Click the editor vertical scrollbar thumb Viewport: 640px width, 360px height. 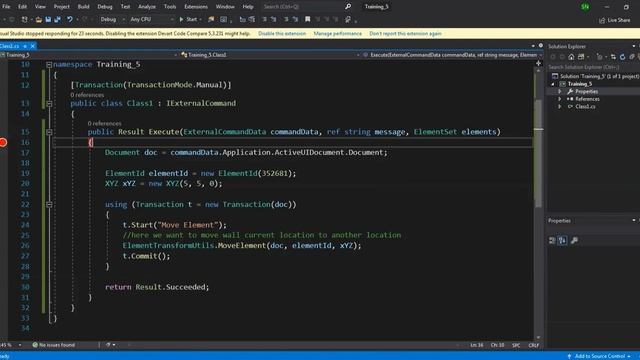tap(538, 153)
